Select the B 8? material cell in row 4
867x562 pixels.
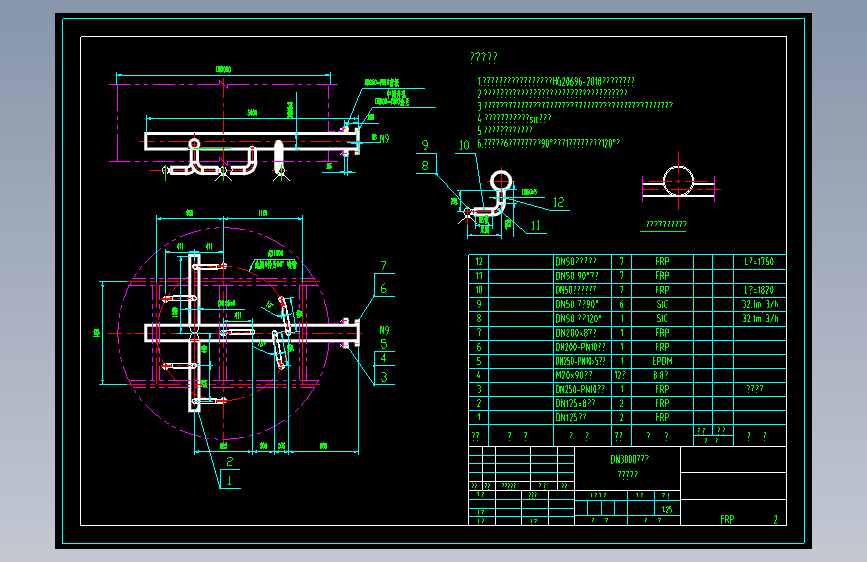pyautogui.click(x=661, y=375)
